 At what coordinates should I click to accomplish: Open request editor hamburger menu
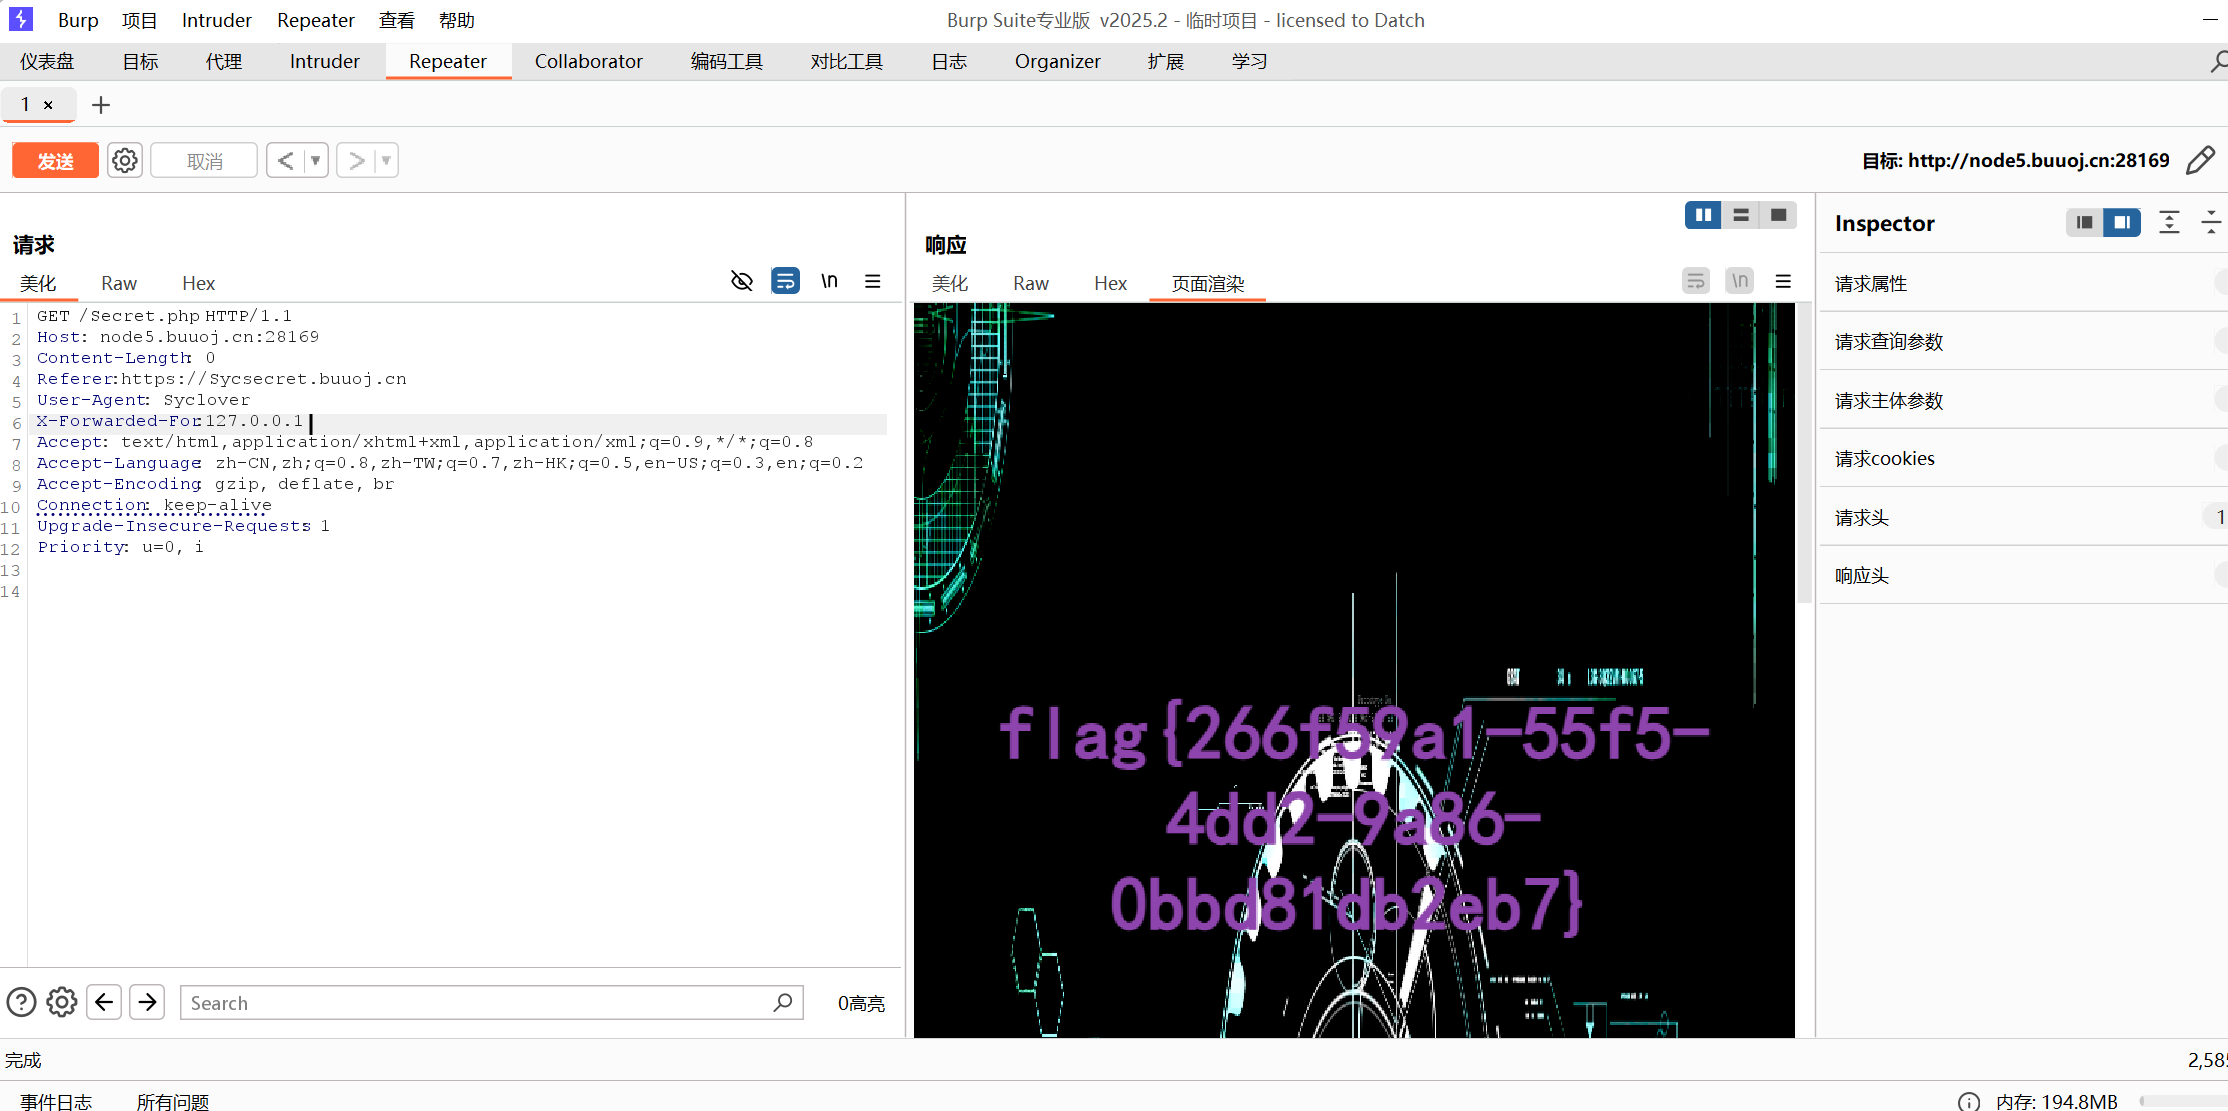tap(873, 281)
